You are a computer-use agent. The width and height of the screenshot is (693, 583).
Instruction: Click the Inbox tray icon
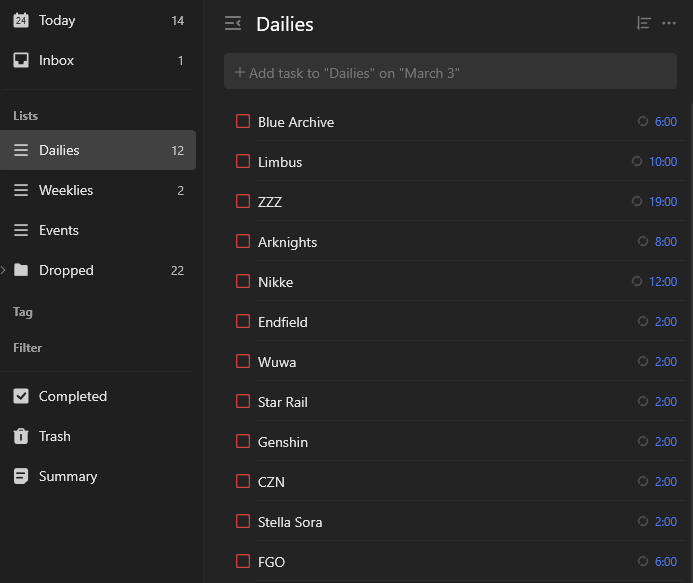click(21, 60)
